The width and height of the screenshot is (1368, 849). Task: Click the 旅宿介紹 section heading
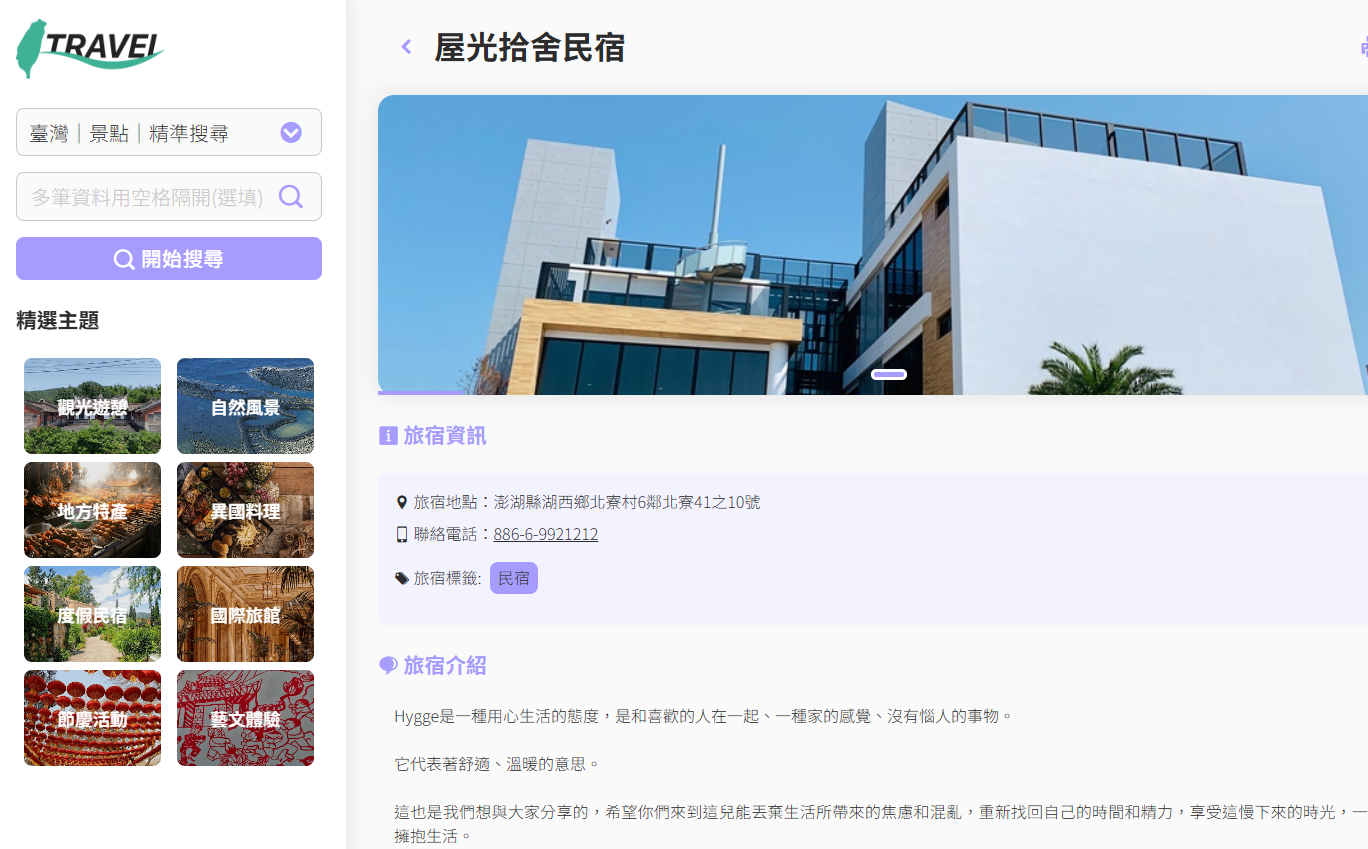tap(445, 666)
